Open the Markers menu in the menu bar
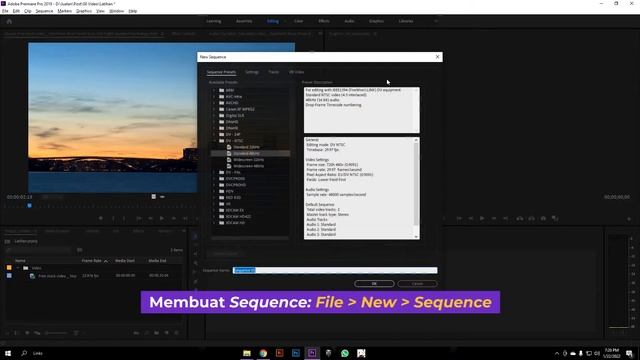Image resolution: width=640 pixels, height=360 pixels. tap(64, 11)
